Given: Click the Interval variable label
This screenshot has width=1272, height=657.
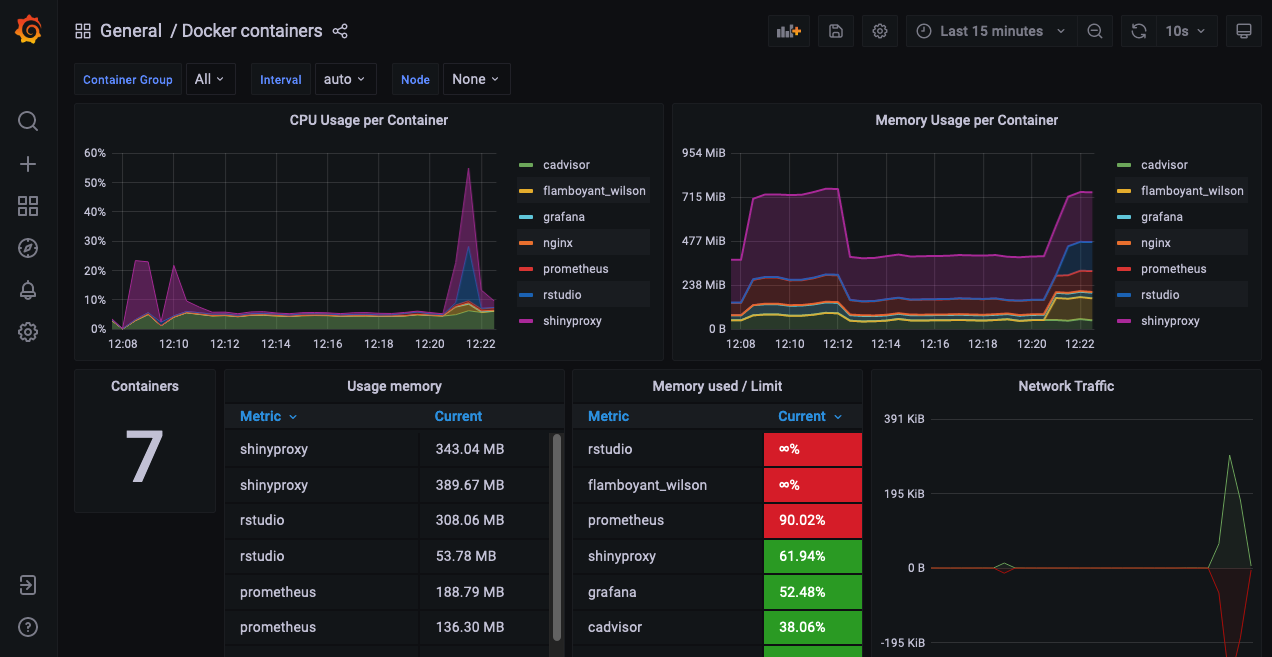Looking at the screenshot, I should point(281,79).
